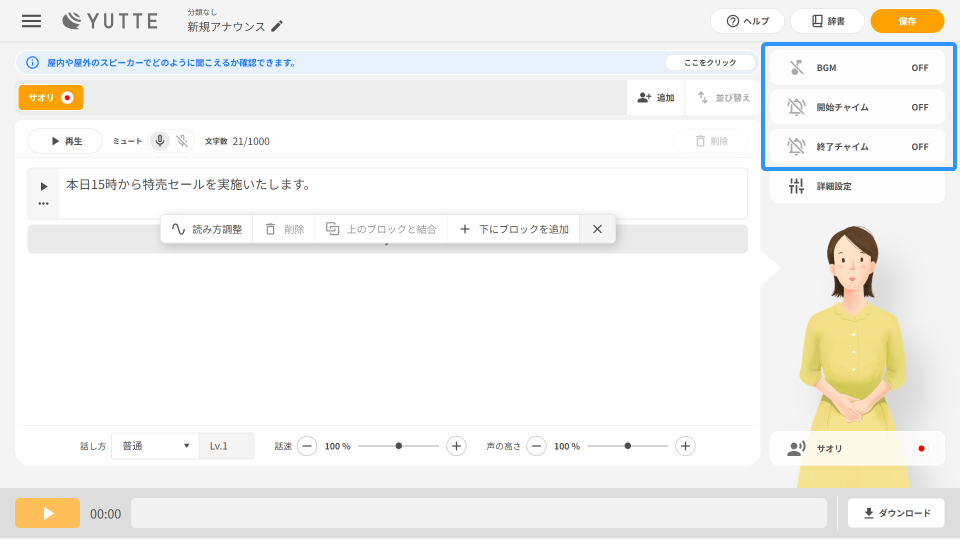This screenshot has height=540, width=960.
Task: Increase speaking speed with plus button
Action: 456,446
